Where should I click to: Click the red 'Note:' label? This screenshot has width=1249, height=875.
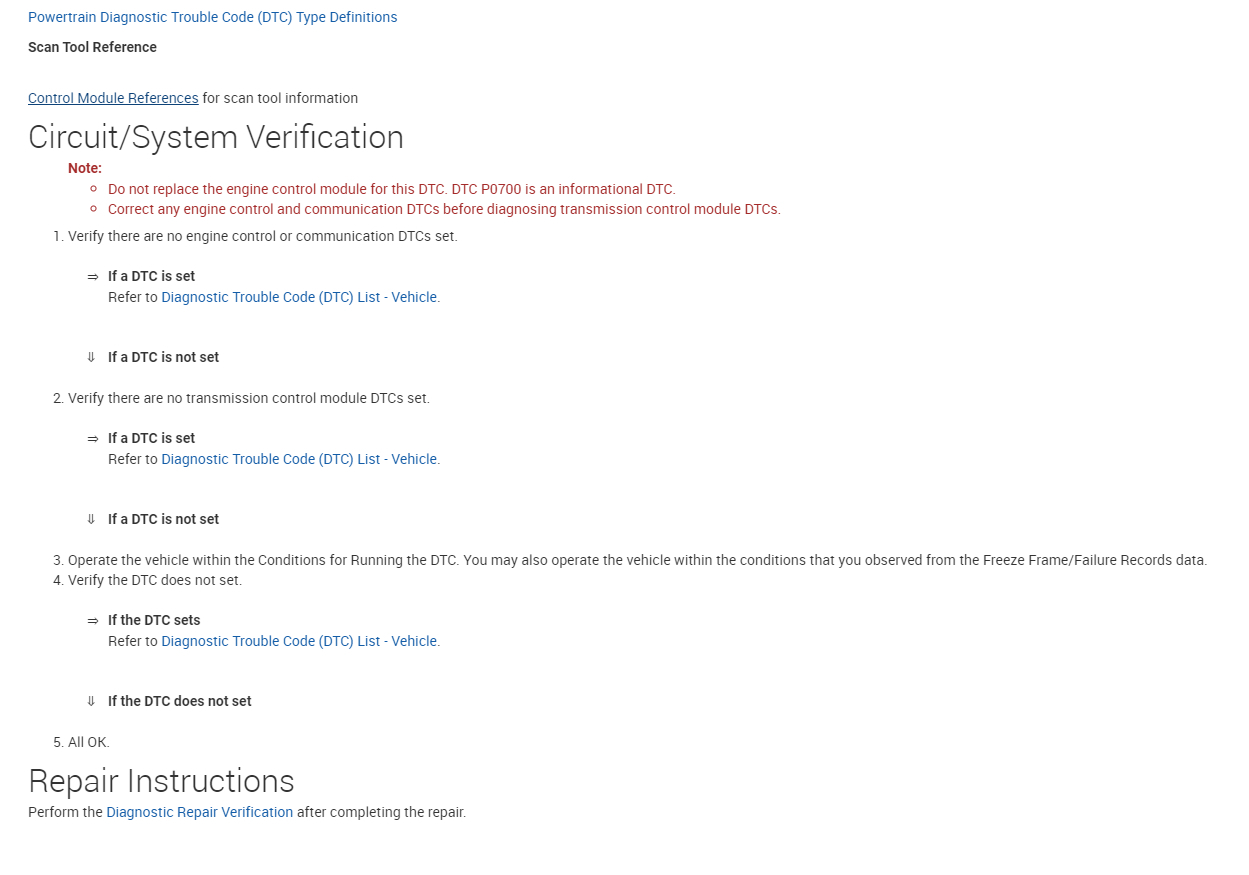pyautogui.click(x=85, y=168)
